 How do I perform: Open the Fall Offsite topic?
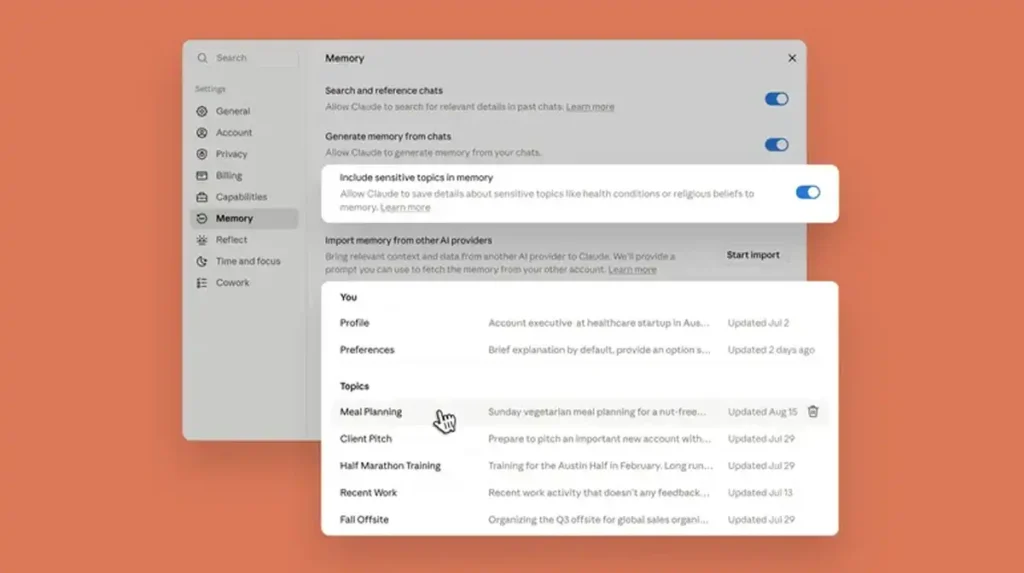click(x=579, y=520)
